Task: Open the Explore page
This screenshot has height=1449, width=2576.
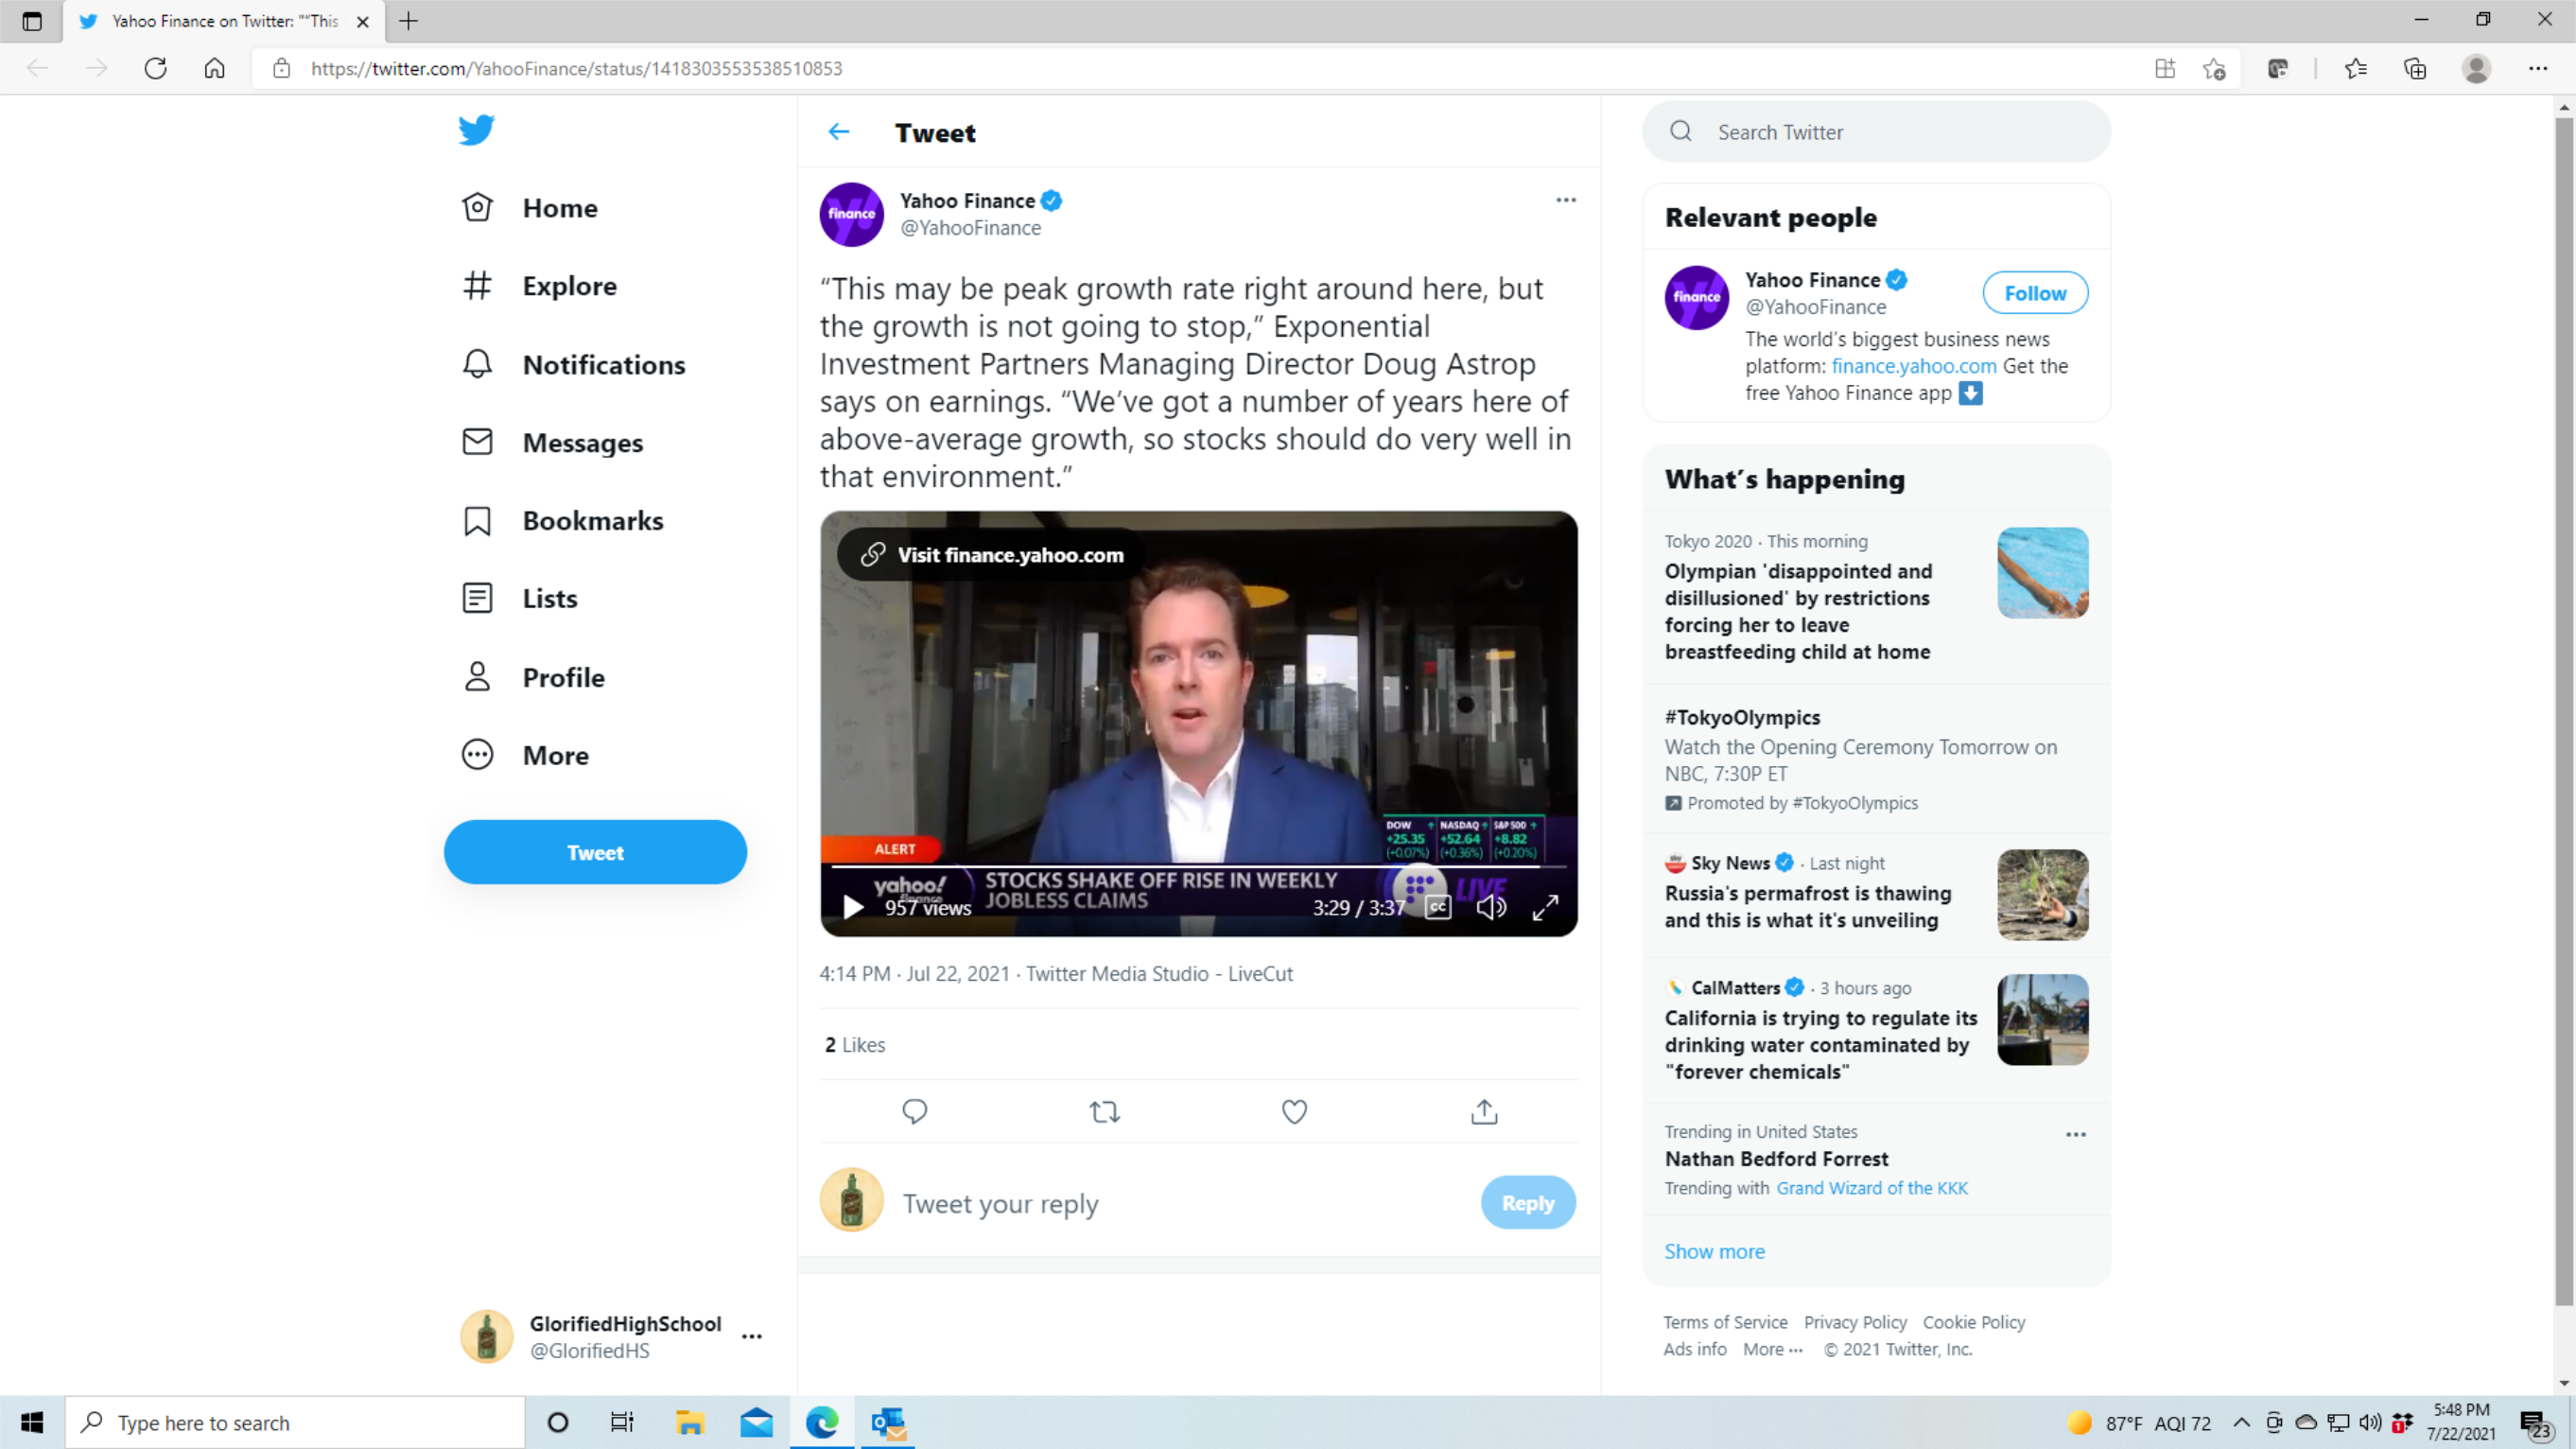Action: point(540,286)
